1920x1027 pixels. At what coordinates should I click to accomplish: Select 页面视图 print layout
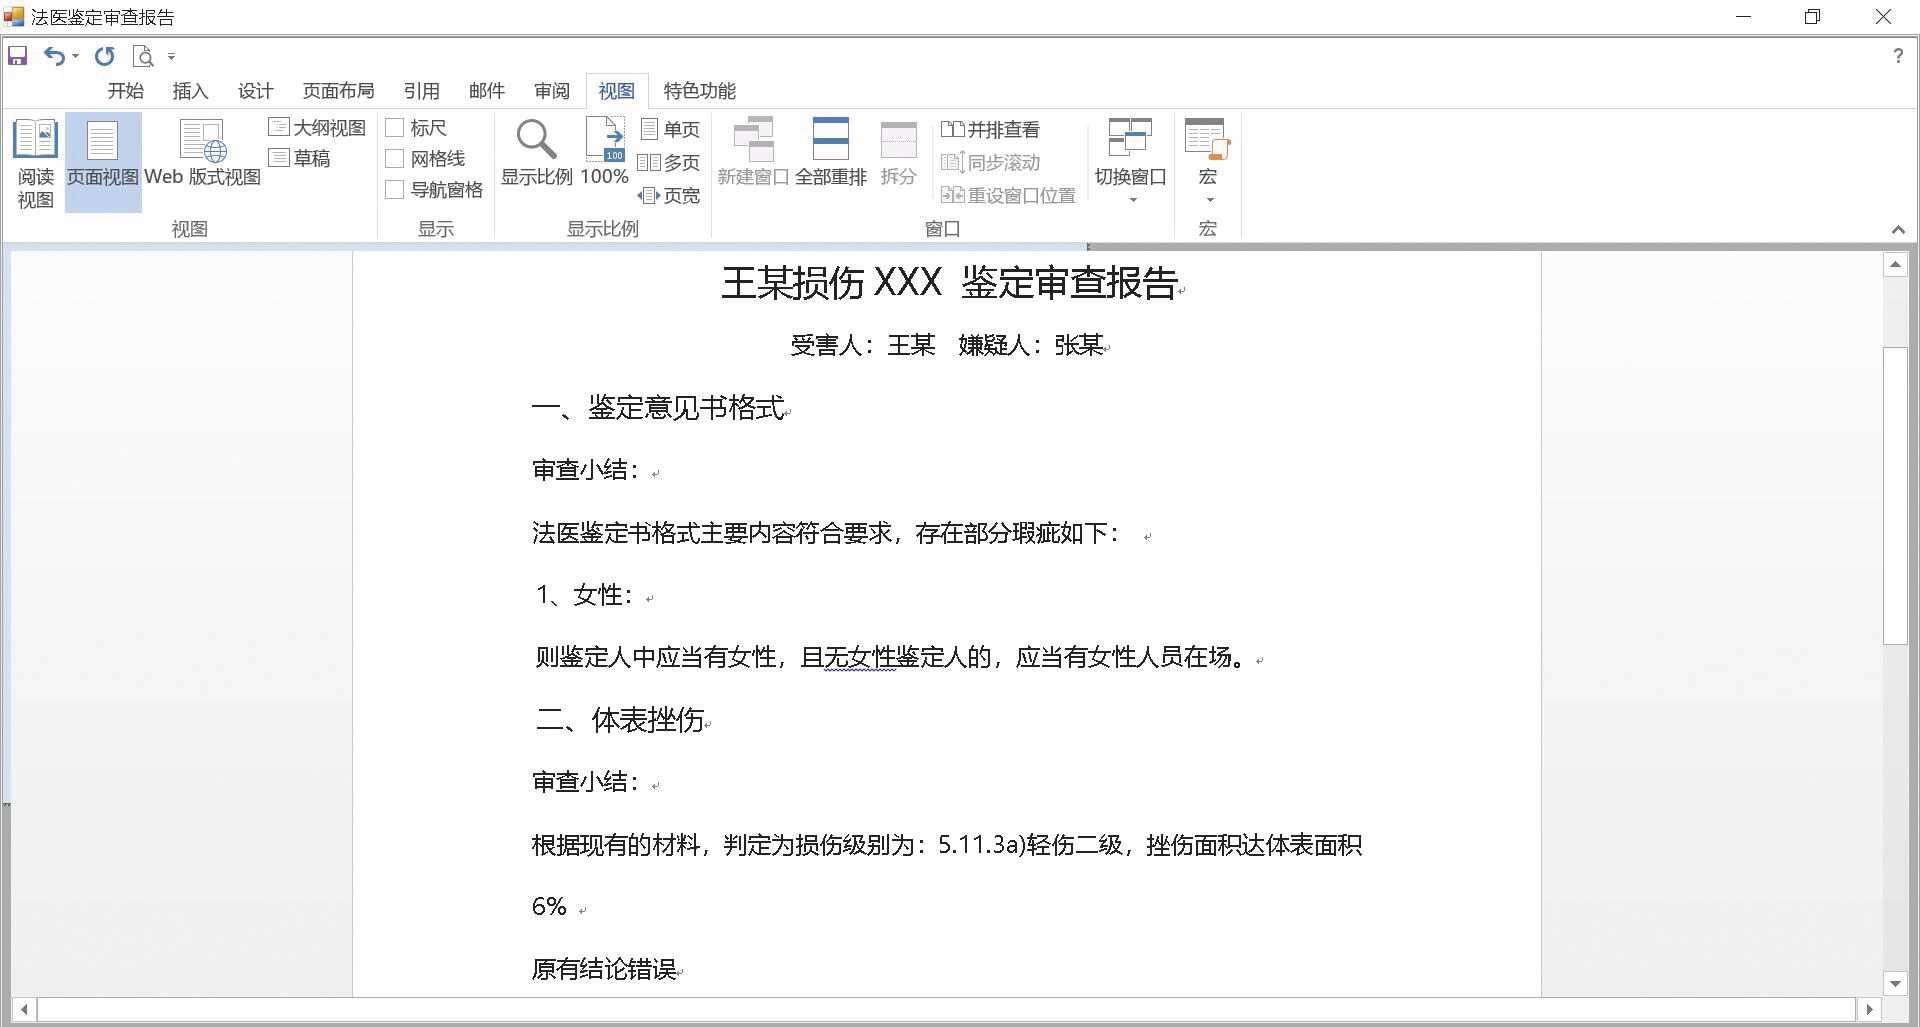tap(103, 163)
